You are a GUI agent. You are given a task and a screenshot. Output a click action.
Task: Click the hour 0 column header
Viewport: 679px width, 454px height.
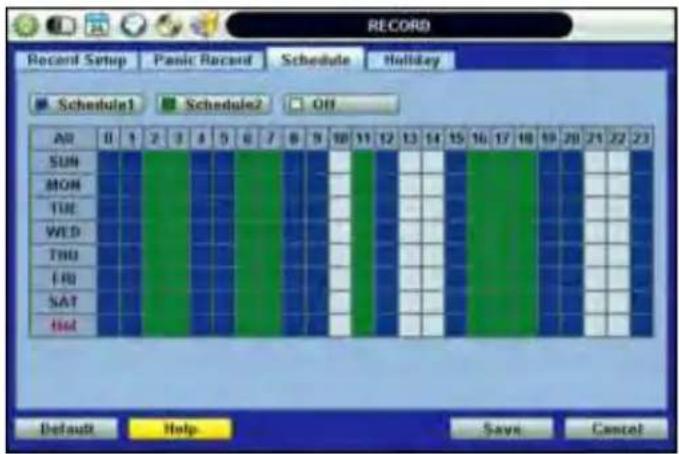(x=108, y=139)
